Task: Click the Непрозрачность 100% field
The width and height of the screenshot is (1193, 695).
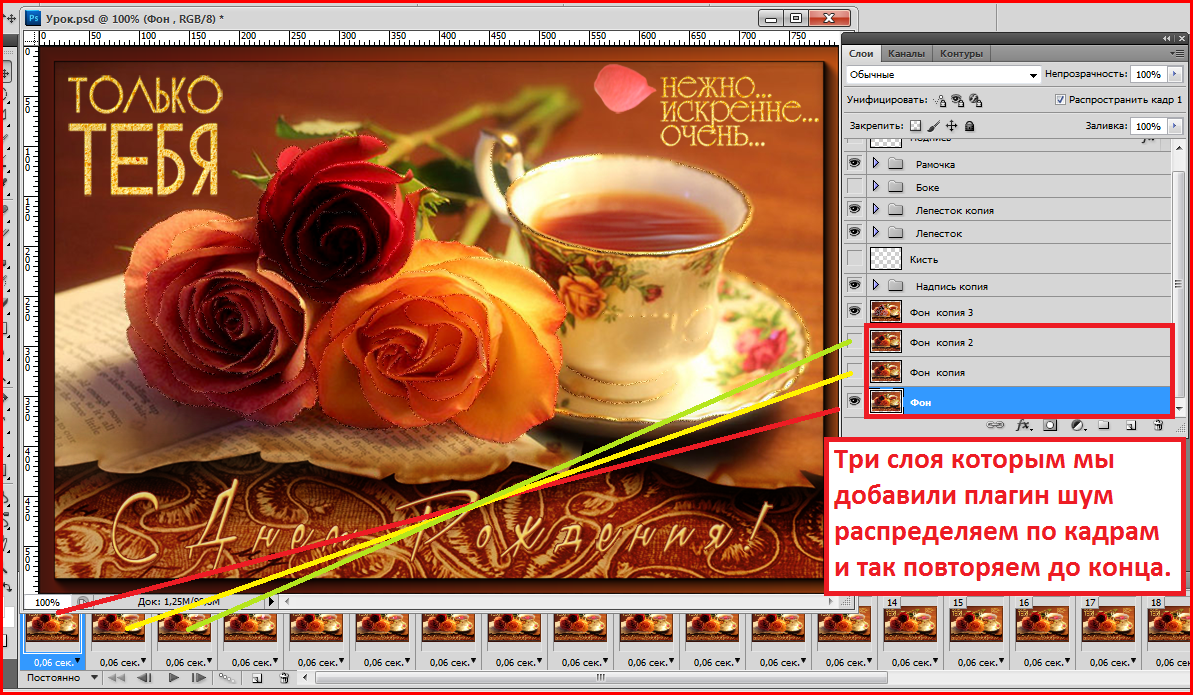Action: (x=1148, y=75)
